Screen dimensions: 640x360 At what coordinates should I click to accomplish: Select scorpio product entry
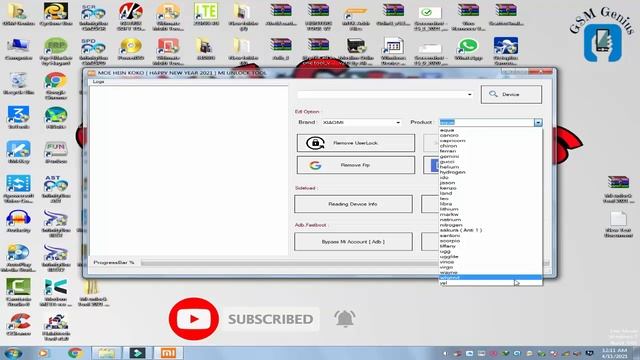[491, 241]
